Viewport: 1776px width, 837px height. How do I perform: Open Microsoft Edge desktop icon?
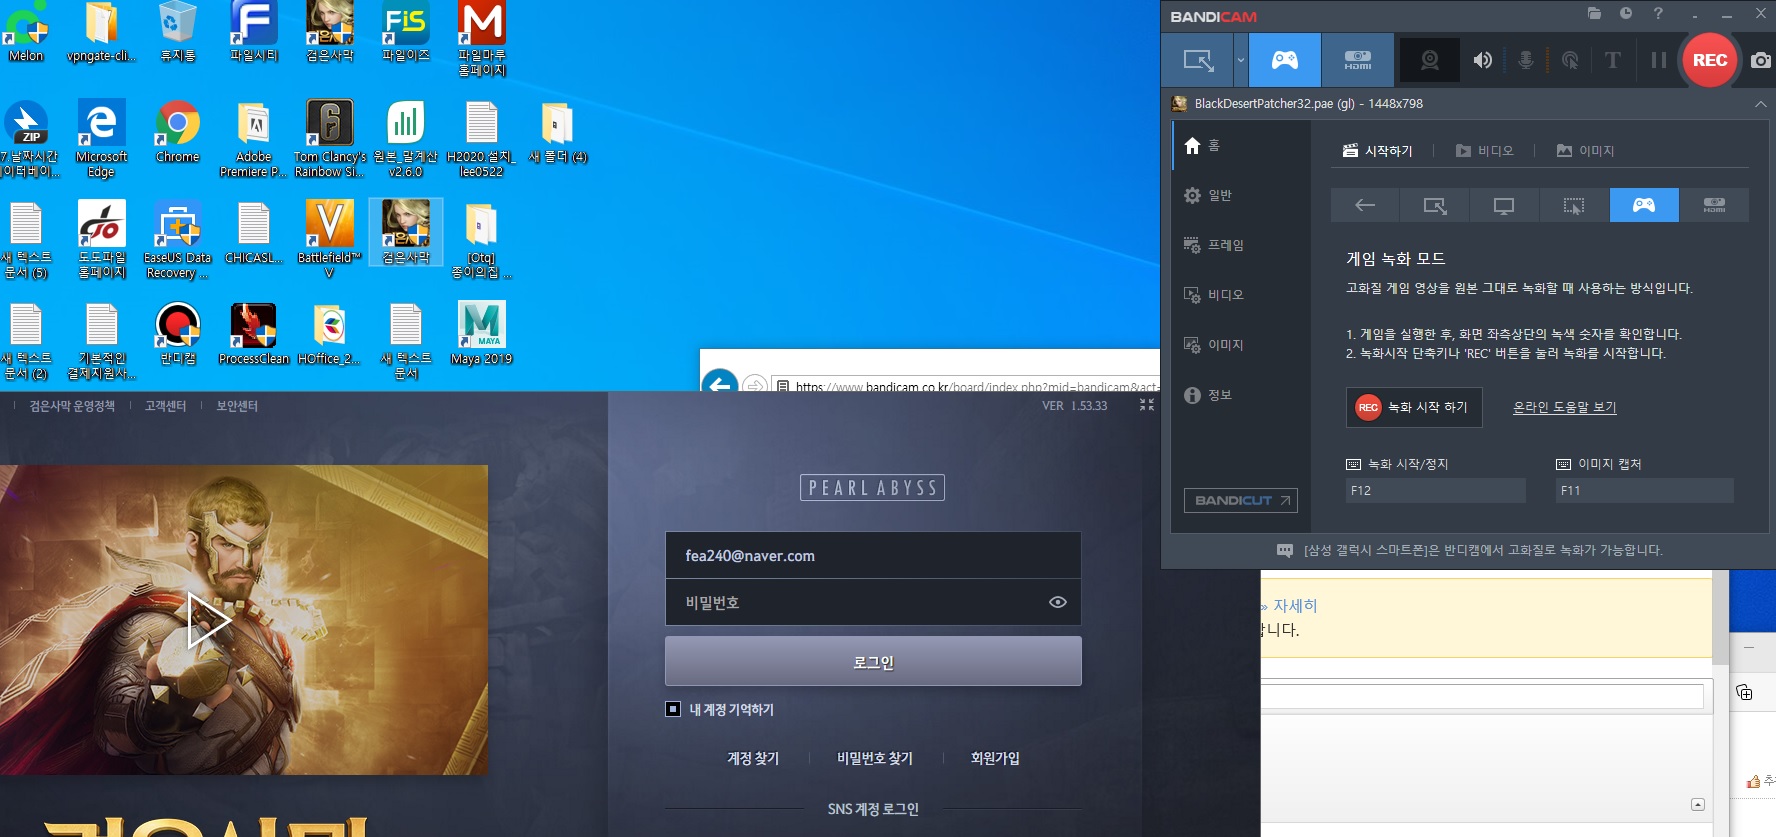(101, 138)
